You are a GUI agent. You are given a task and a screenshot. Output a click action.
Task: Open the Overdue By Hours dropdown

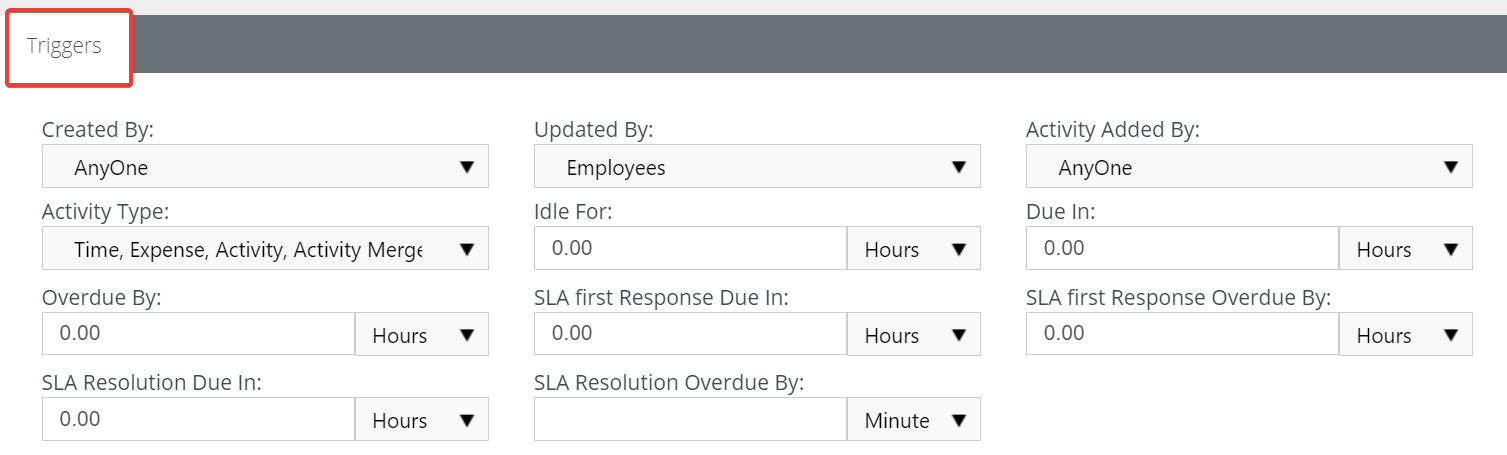click(x=422, y=334)
